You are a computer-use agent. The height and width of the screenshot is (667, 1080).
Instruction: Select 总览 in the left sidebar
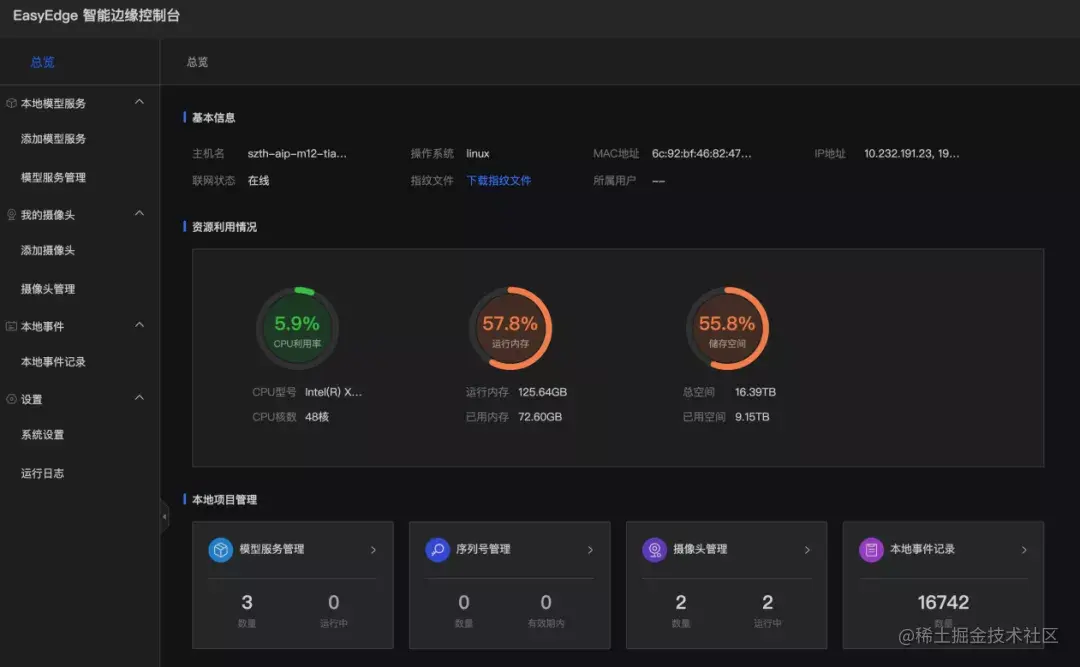(43, 62)
